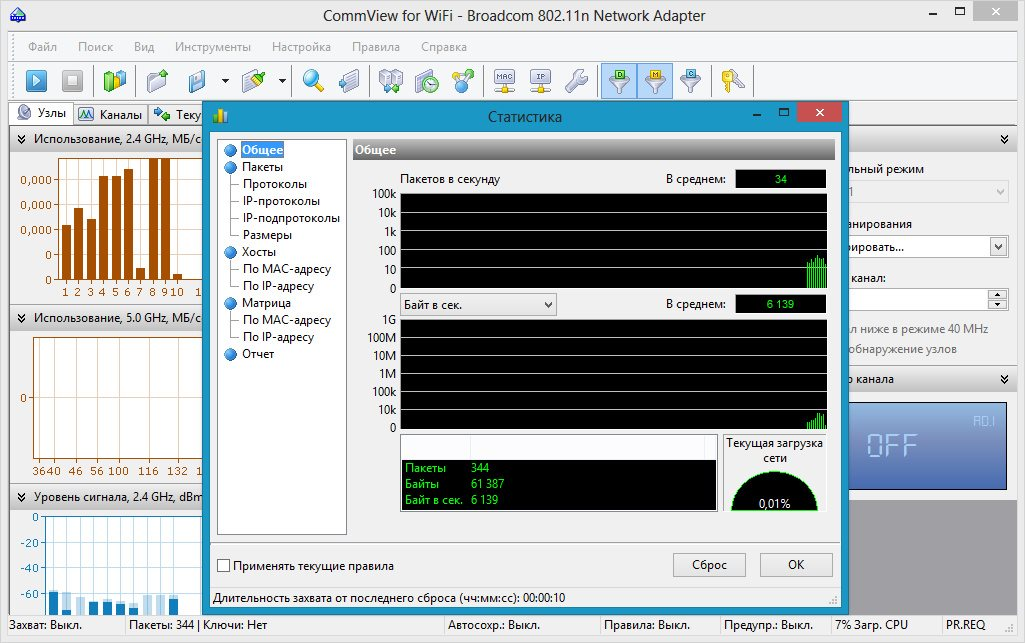Image resolution: width=1025 pixels, height=643 pixels.
Task: Click the golden keys toolbar icon
Action: [735, 81]
